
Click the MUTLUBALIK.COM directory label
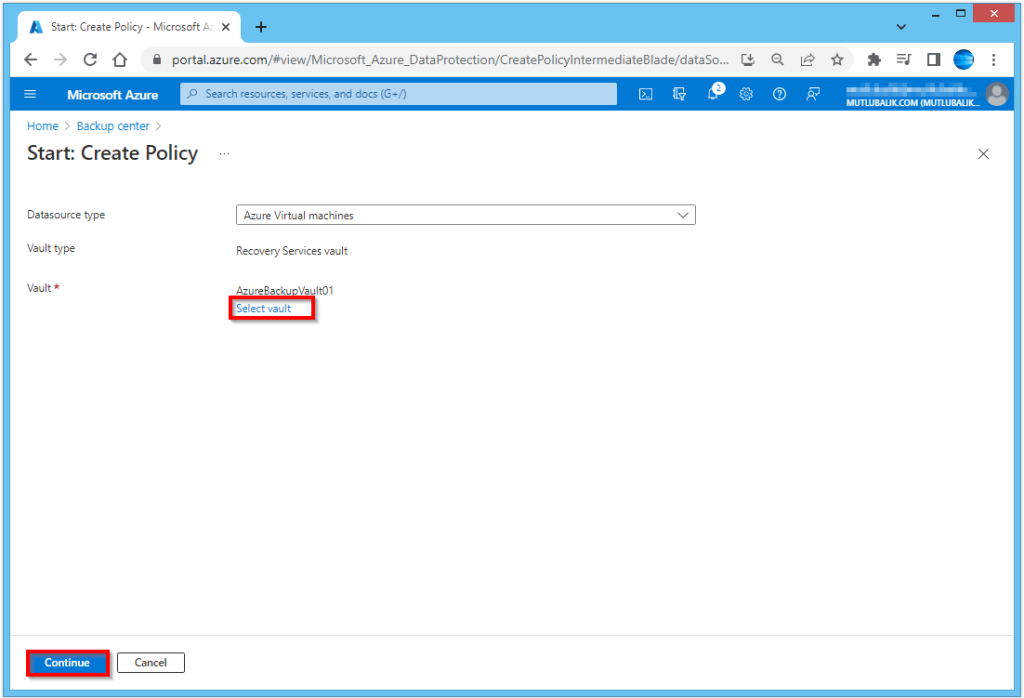tap(912, 103)
